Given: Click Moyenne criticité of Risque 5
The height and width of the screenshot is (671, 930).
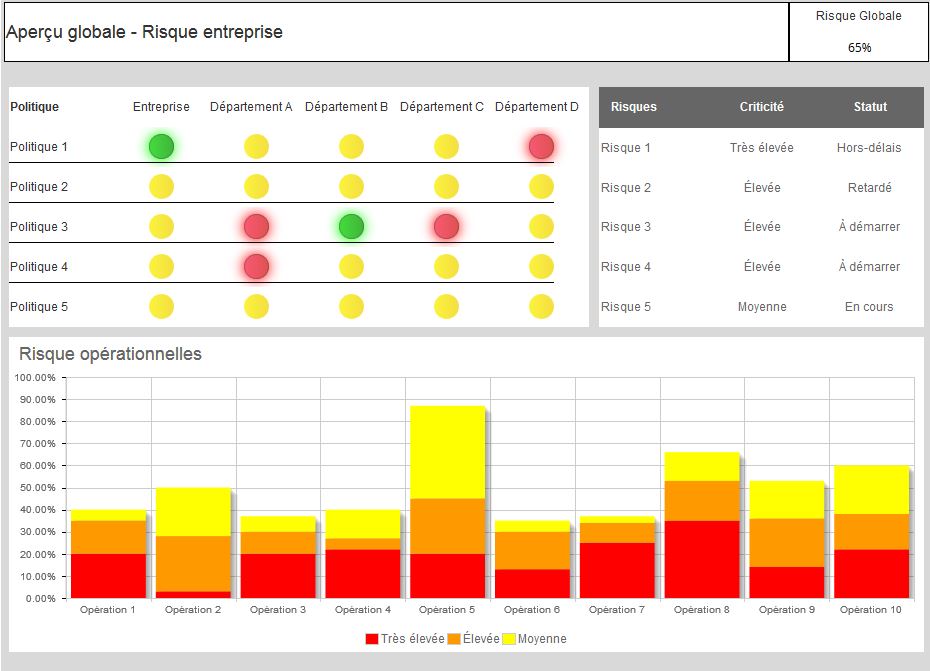Looking at the screenshot, I should point(762,307).
